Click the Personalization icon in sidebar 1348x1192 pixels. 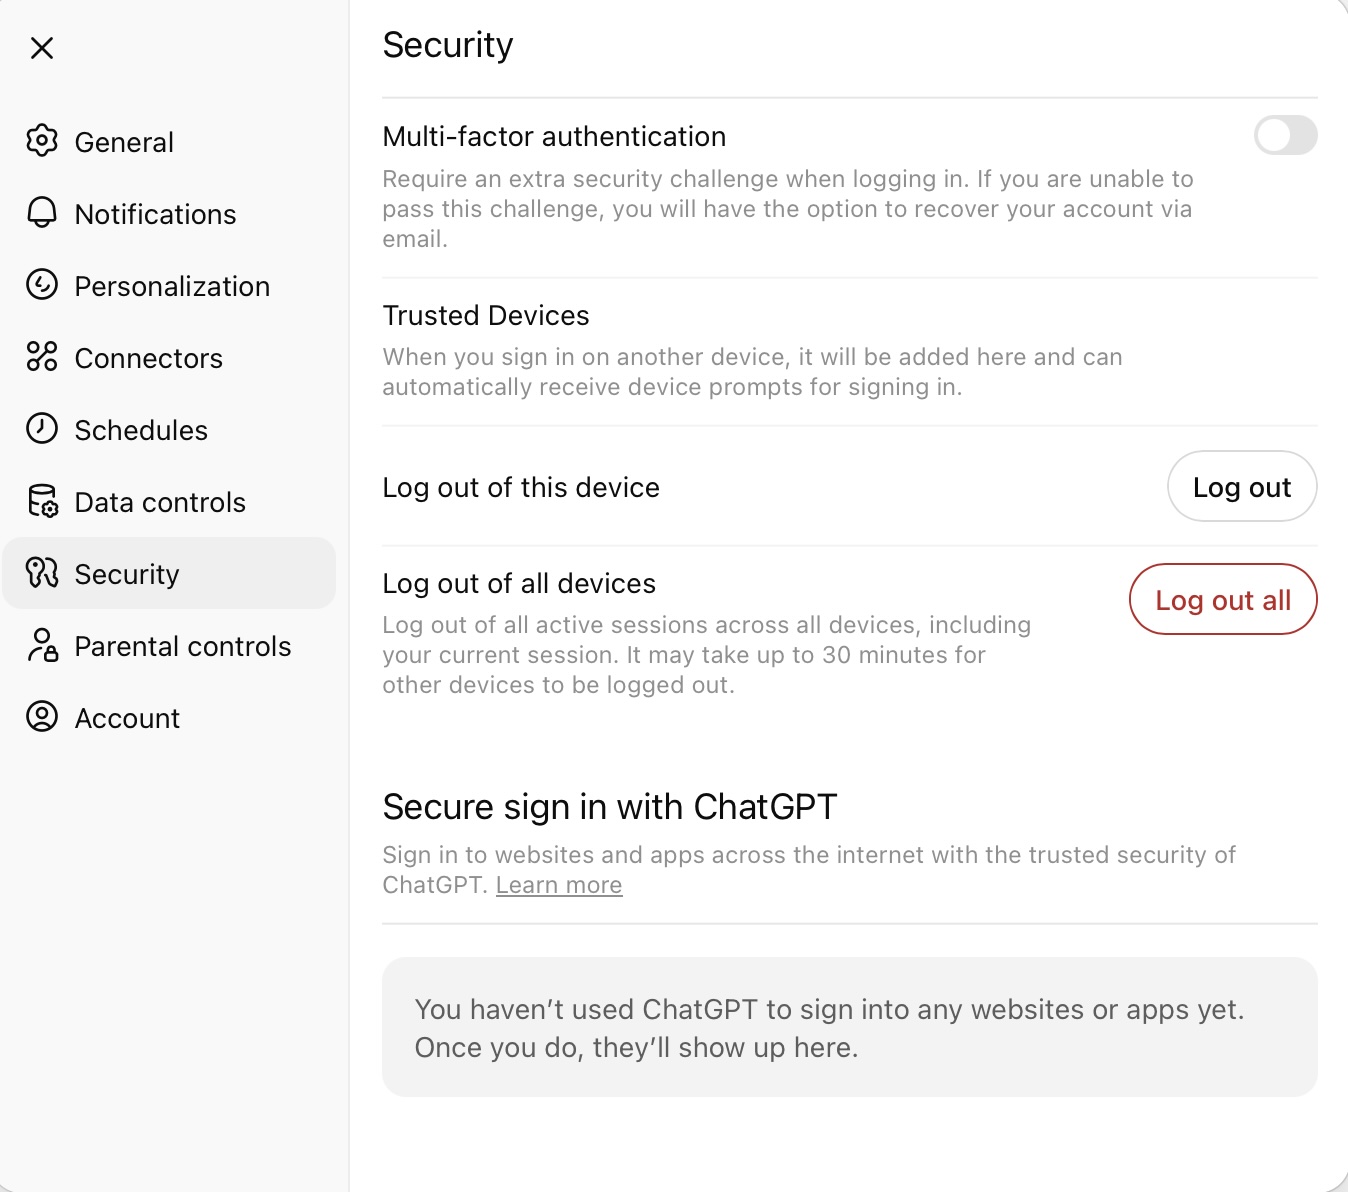tap(42, 285)
